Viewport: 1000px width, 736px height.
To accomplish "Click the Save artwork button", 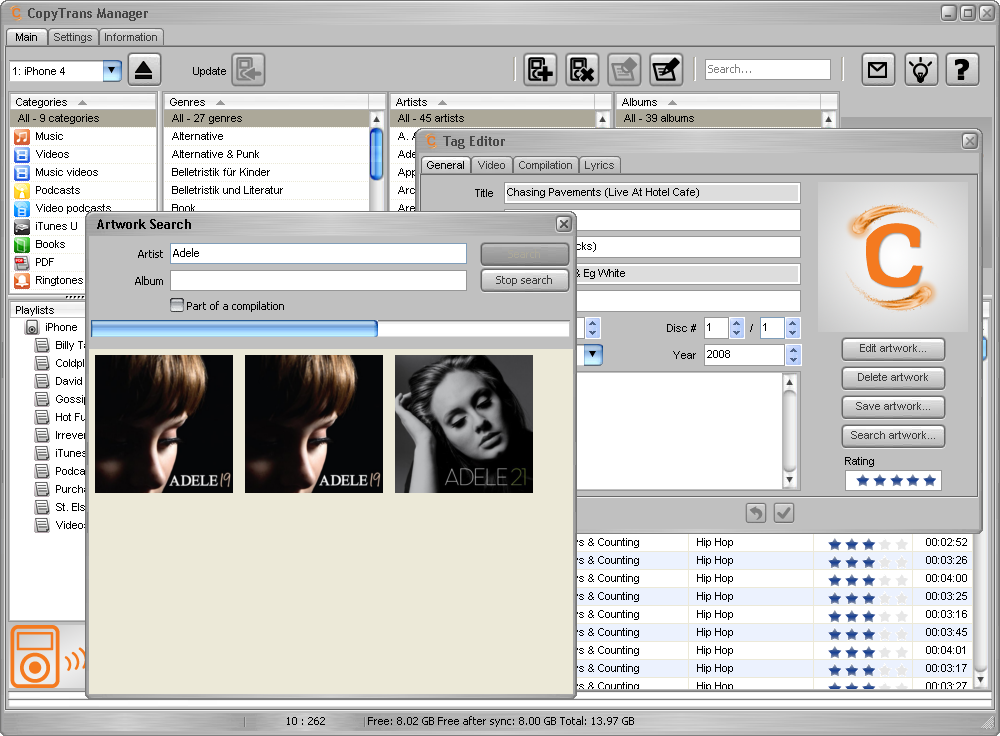I will click(893, 406).
